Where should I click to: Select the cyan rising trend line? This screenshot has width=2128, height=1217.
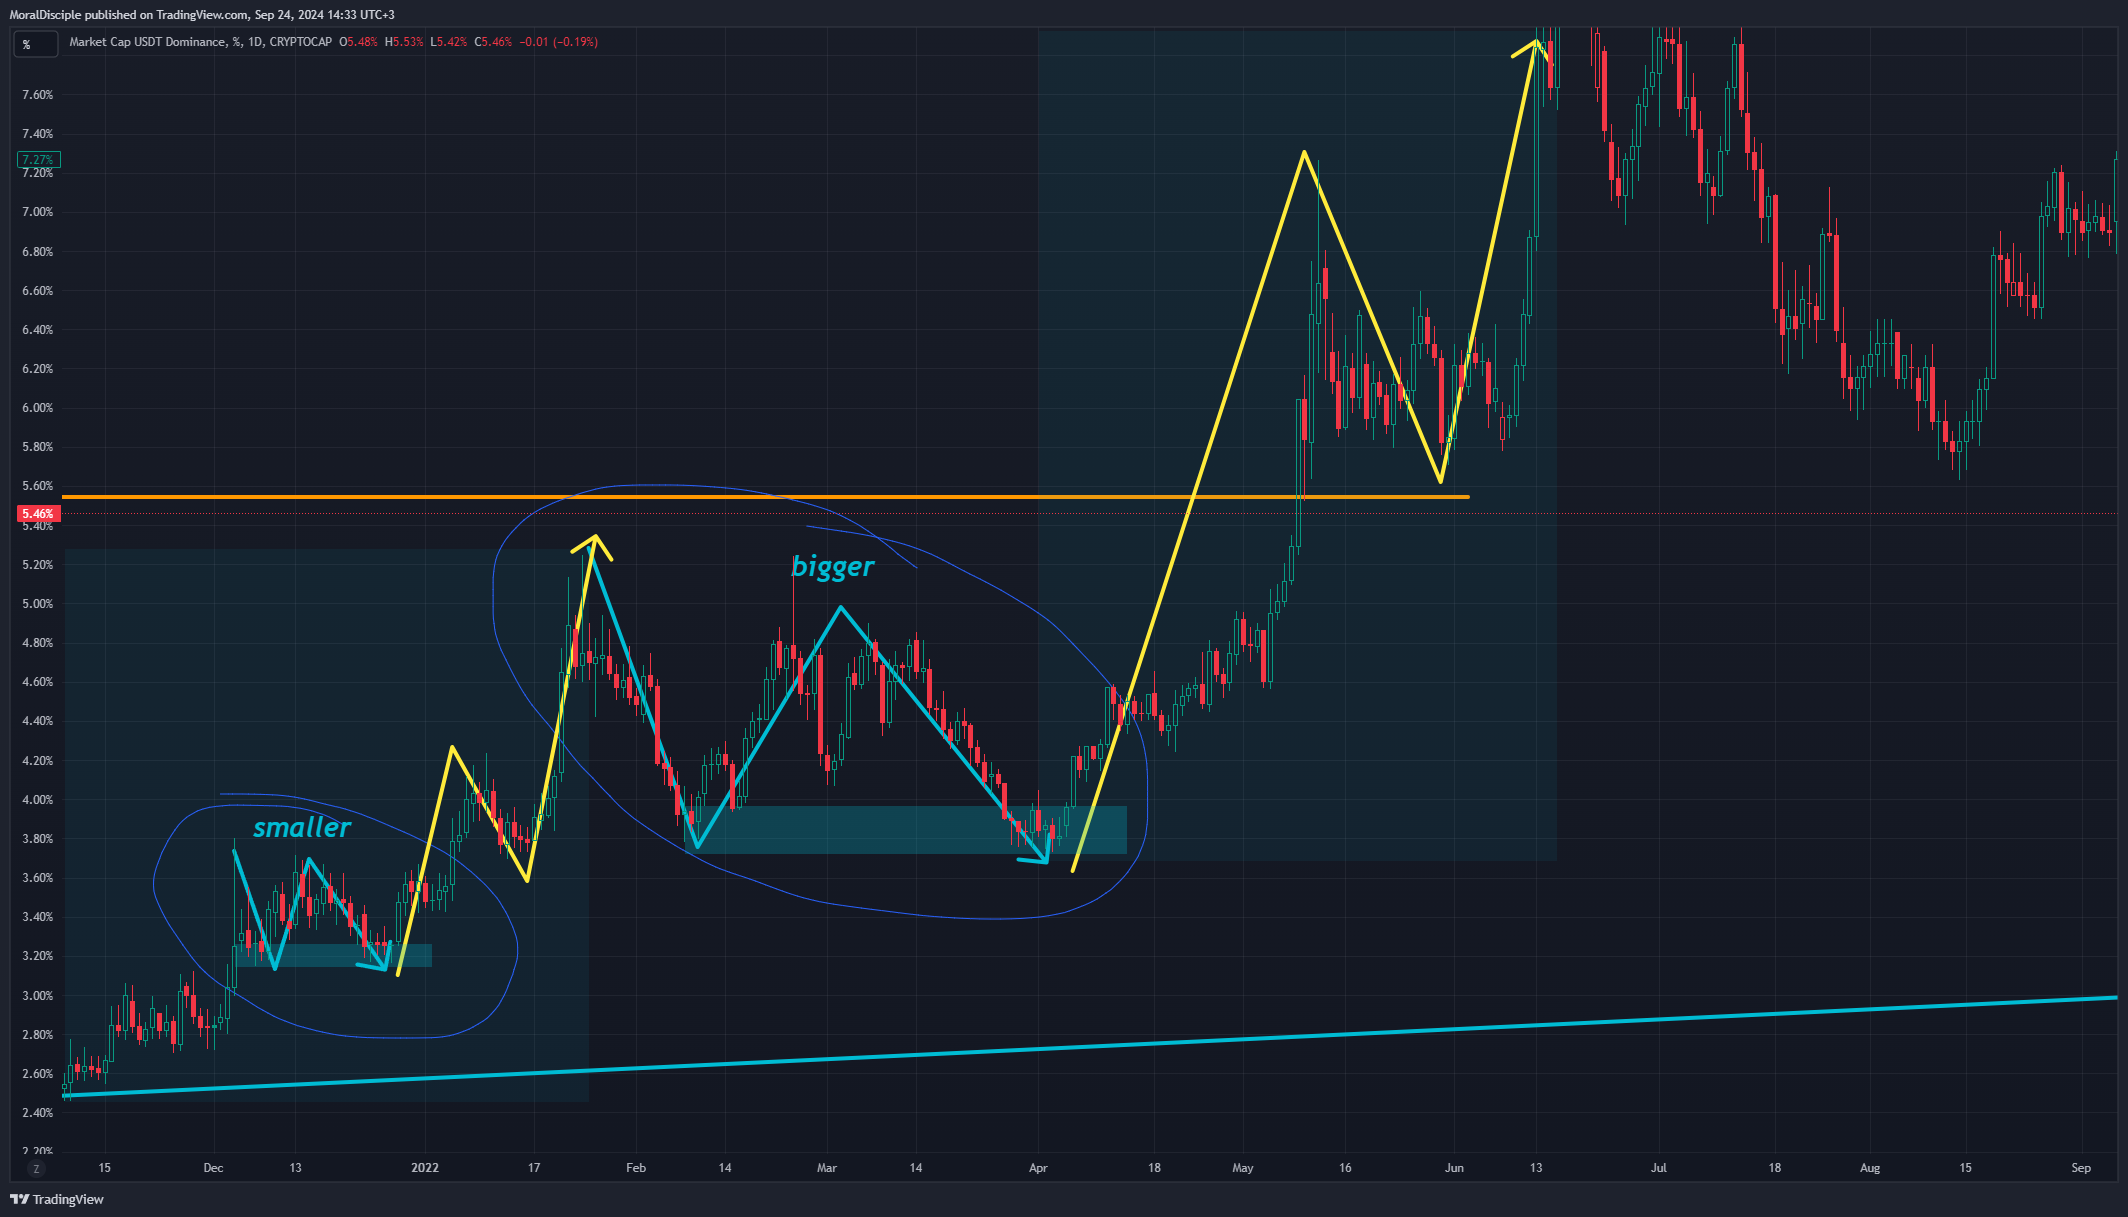(1090, 1045)
